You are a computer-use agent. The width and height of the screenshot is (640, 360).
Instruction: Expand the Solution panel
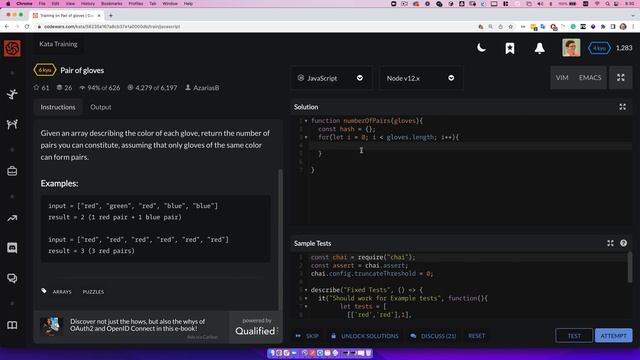(622, 107)
